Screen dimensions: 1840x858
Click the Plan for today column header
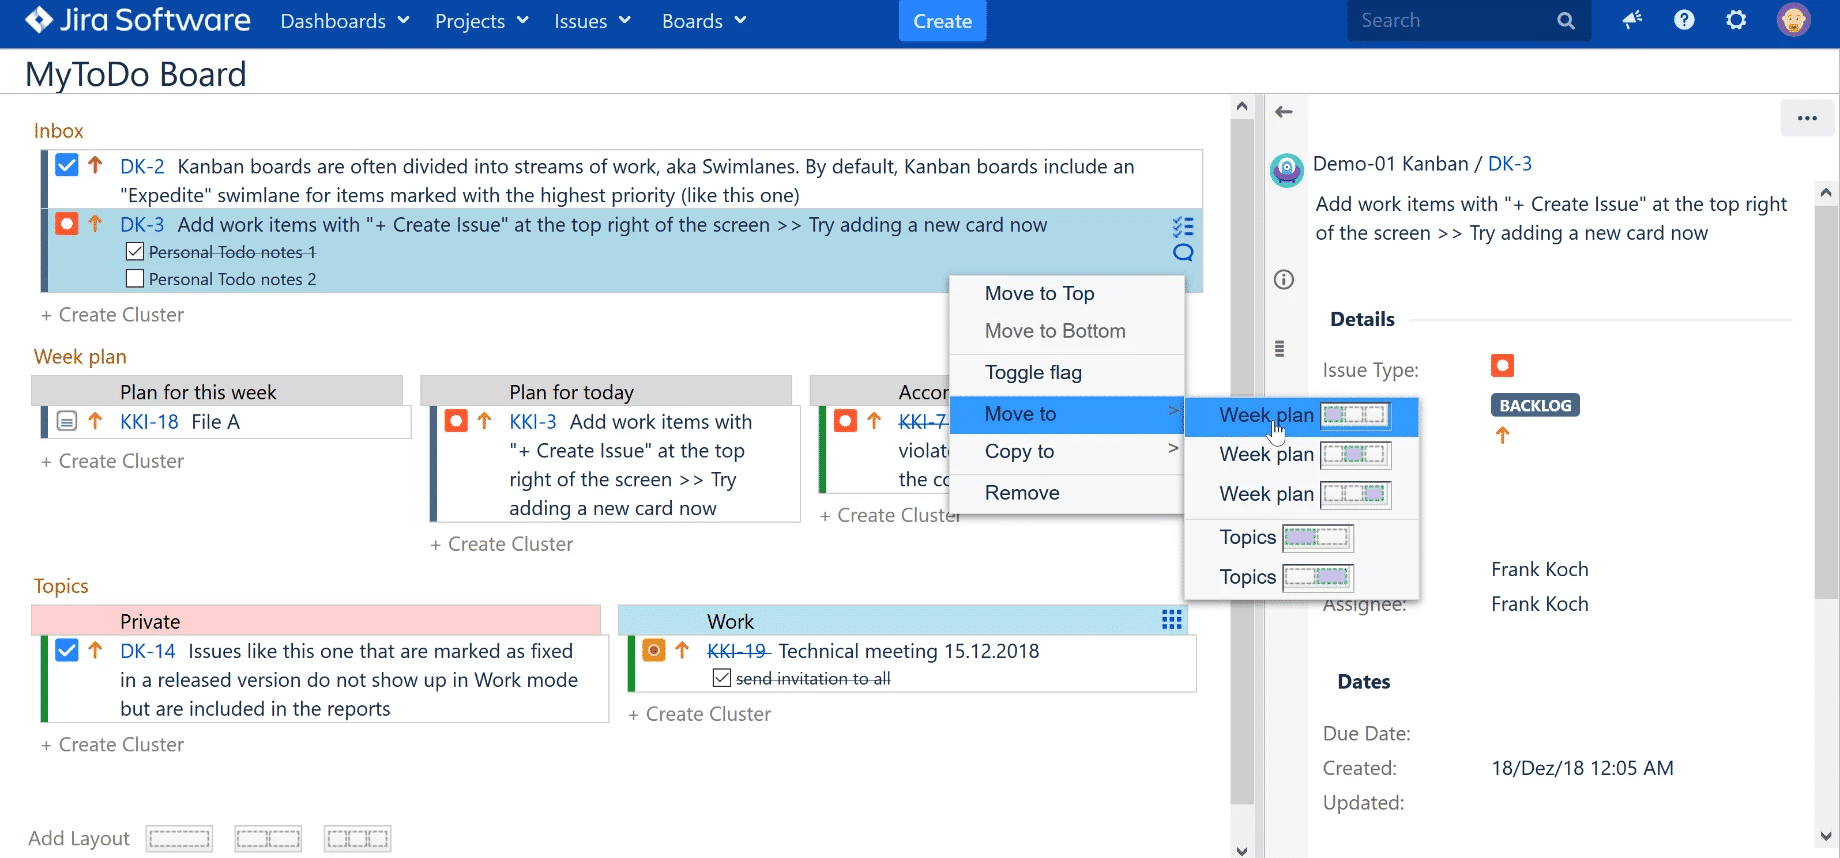[x=605, y=391]
